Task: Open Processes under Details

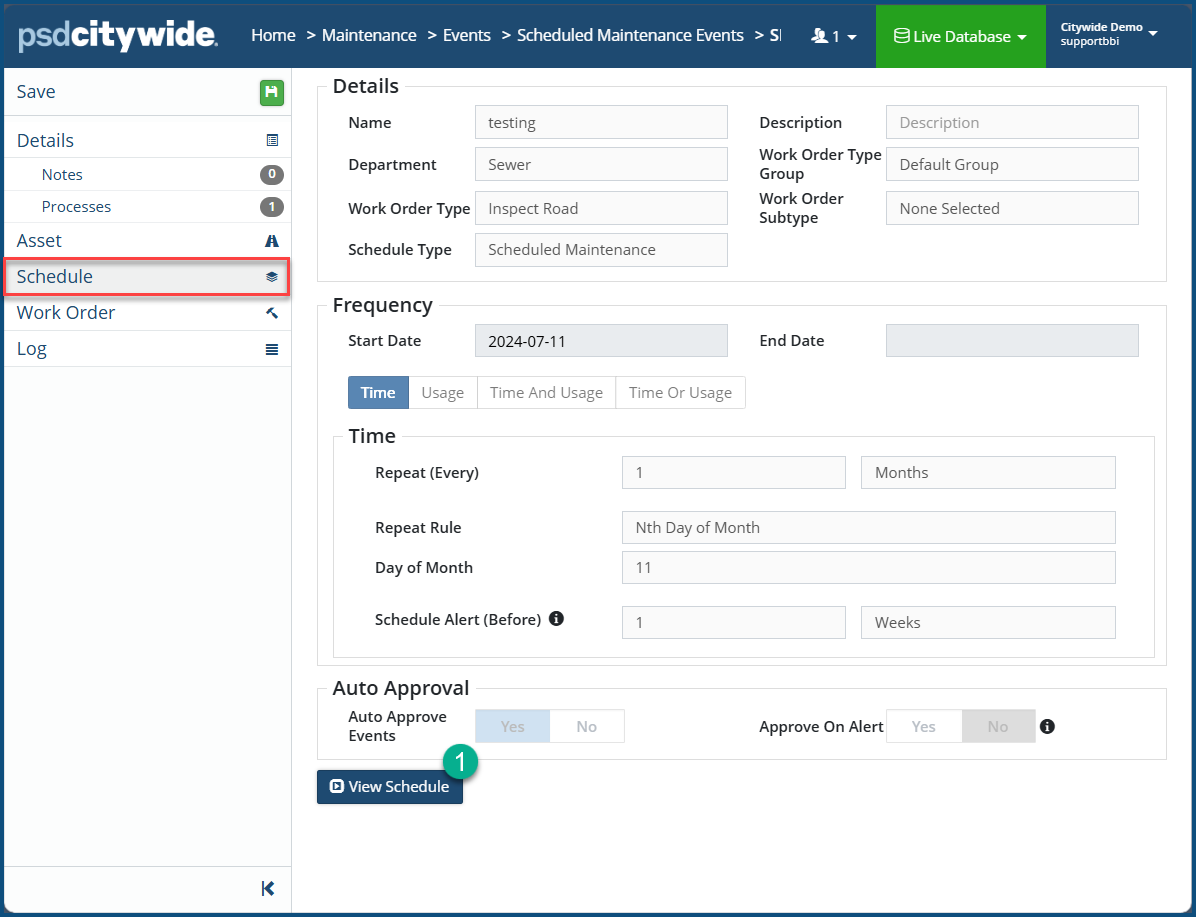Action: pyautogui.click(x=147, y=207)
